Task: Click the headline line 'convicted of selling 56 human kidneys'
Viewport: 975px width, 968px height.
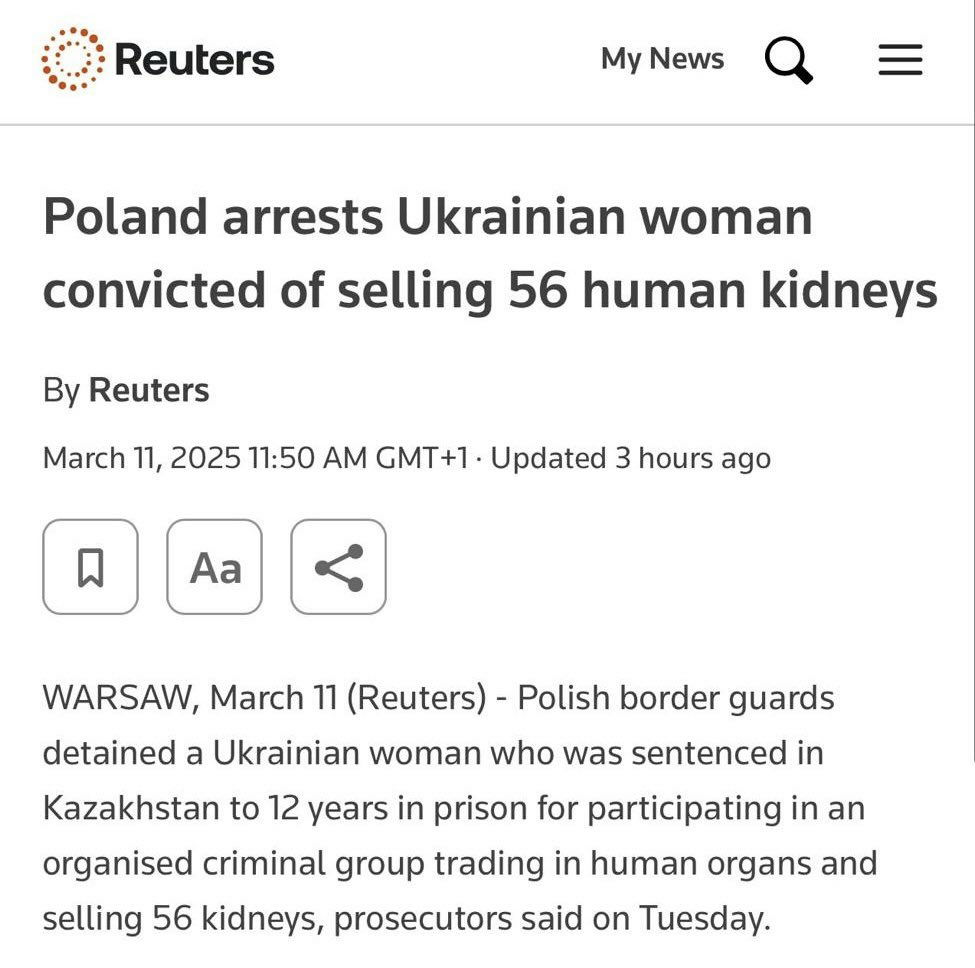Action: pyautogui.click(x=490, y=290)
